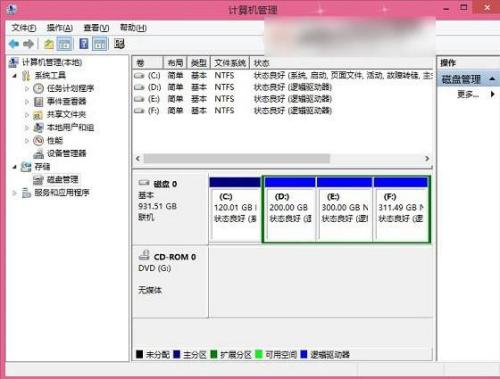Collapse the 磁盘管理 actions section arrow
This screenshot has width=500, height=379.
[x=492, y=79]
